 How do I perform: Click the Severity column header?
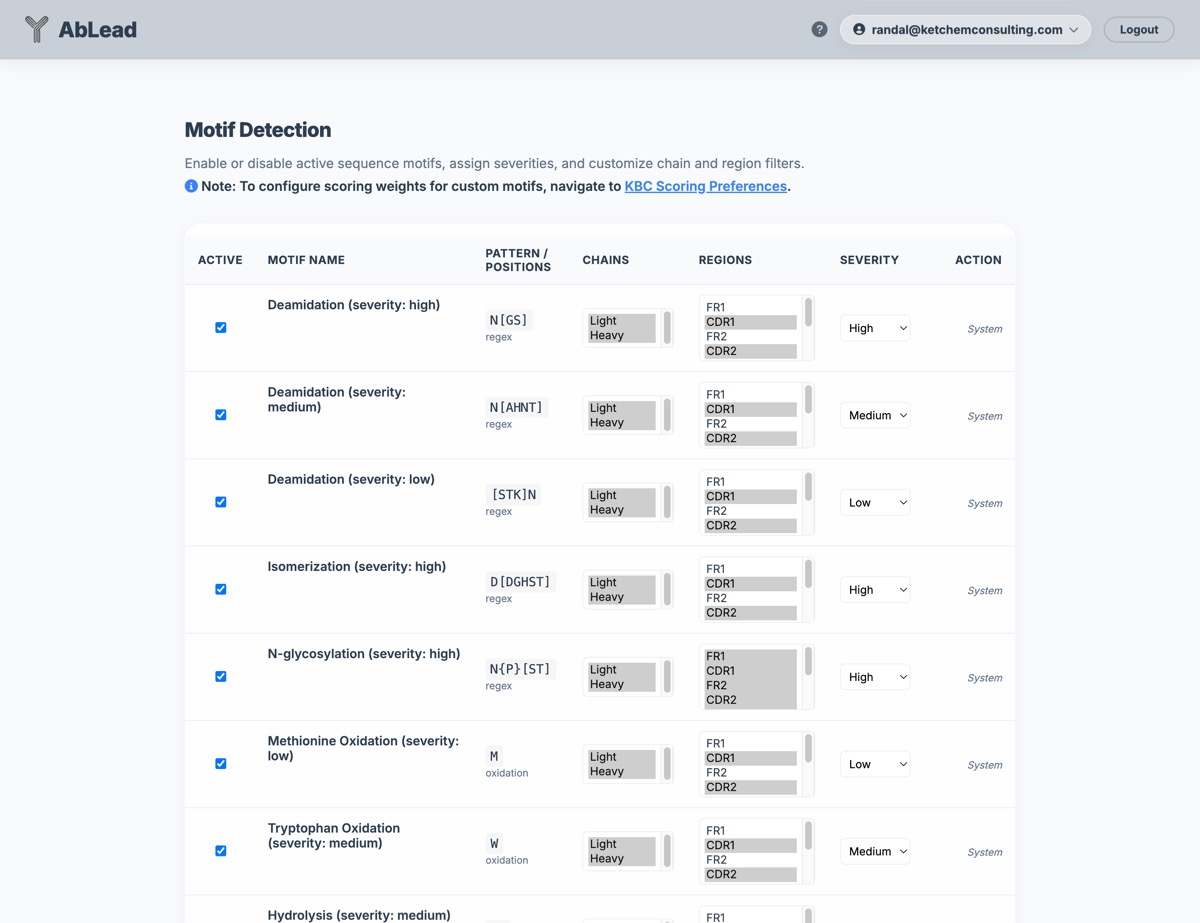(x=869, y=260)
